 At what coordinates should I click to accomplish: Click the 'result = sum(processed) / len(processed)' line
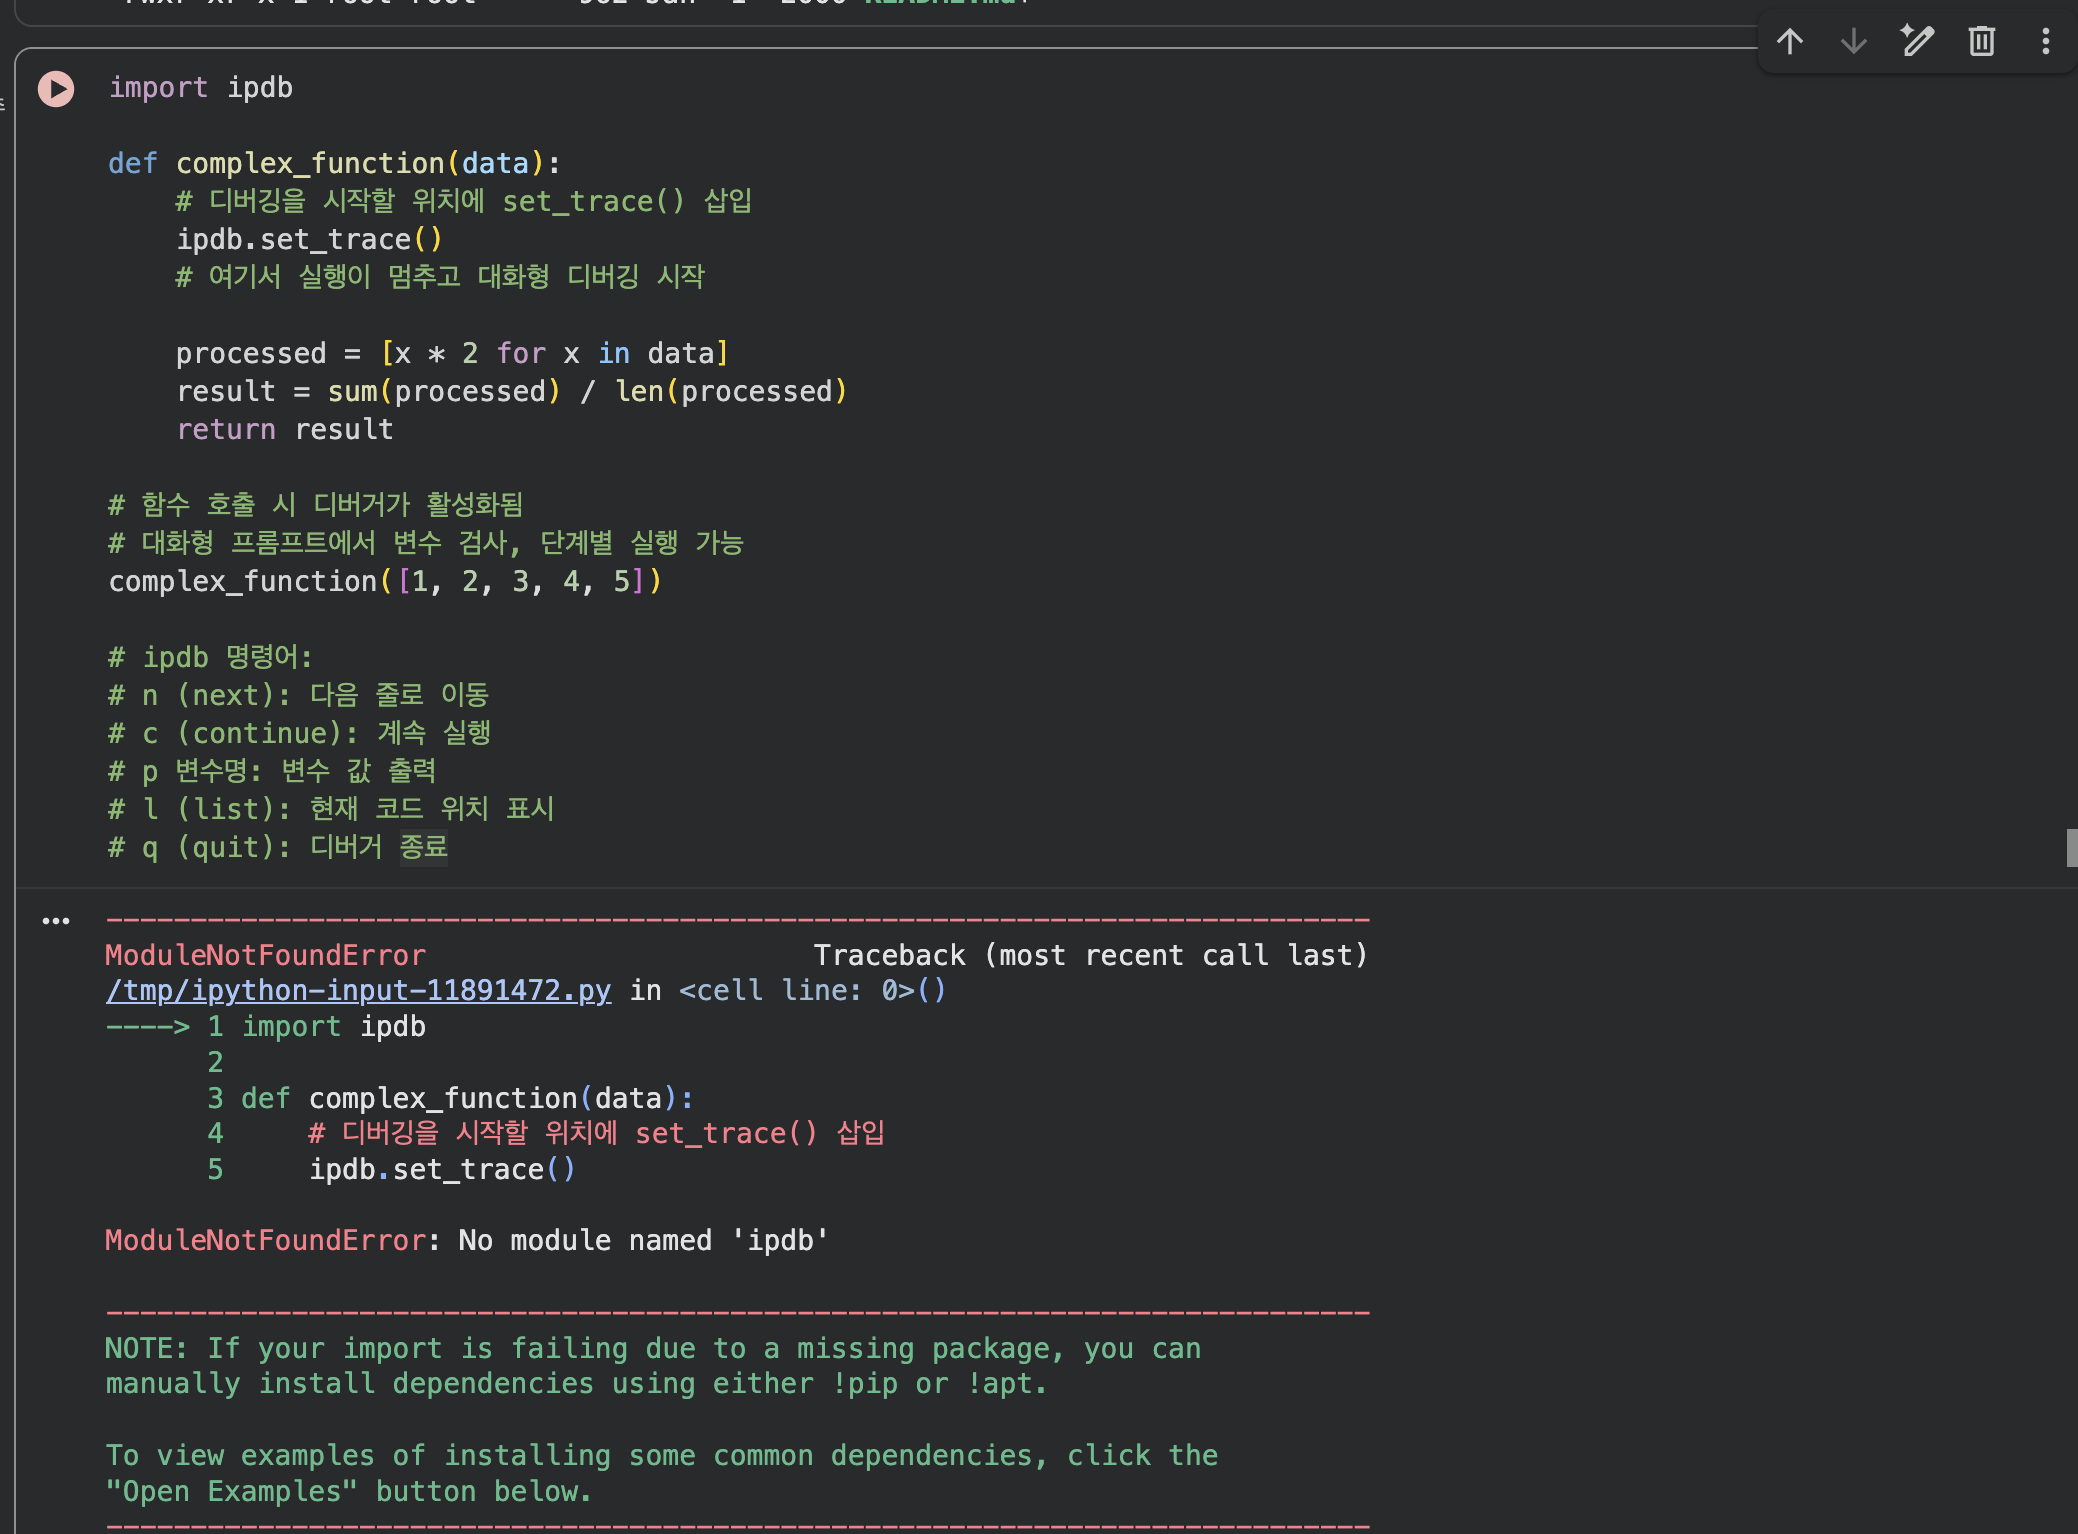click(x=512, y=391)
